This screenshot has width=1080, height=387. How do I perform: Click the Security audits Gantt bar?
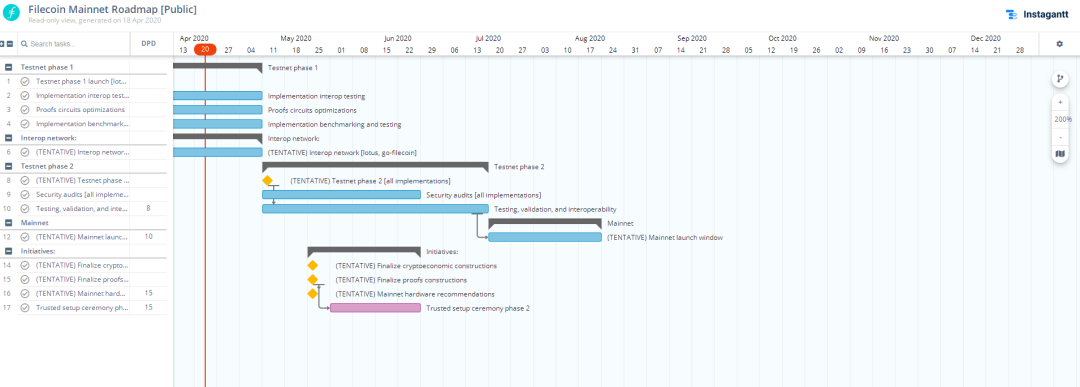(x=342, y=195)
